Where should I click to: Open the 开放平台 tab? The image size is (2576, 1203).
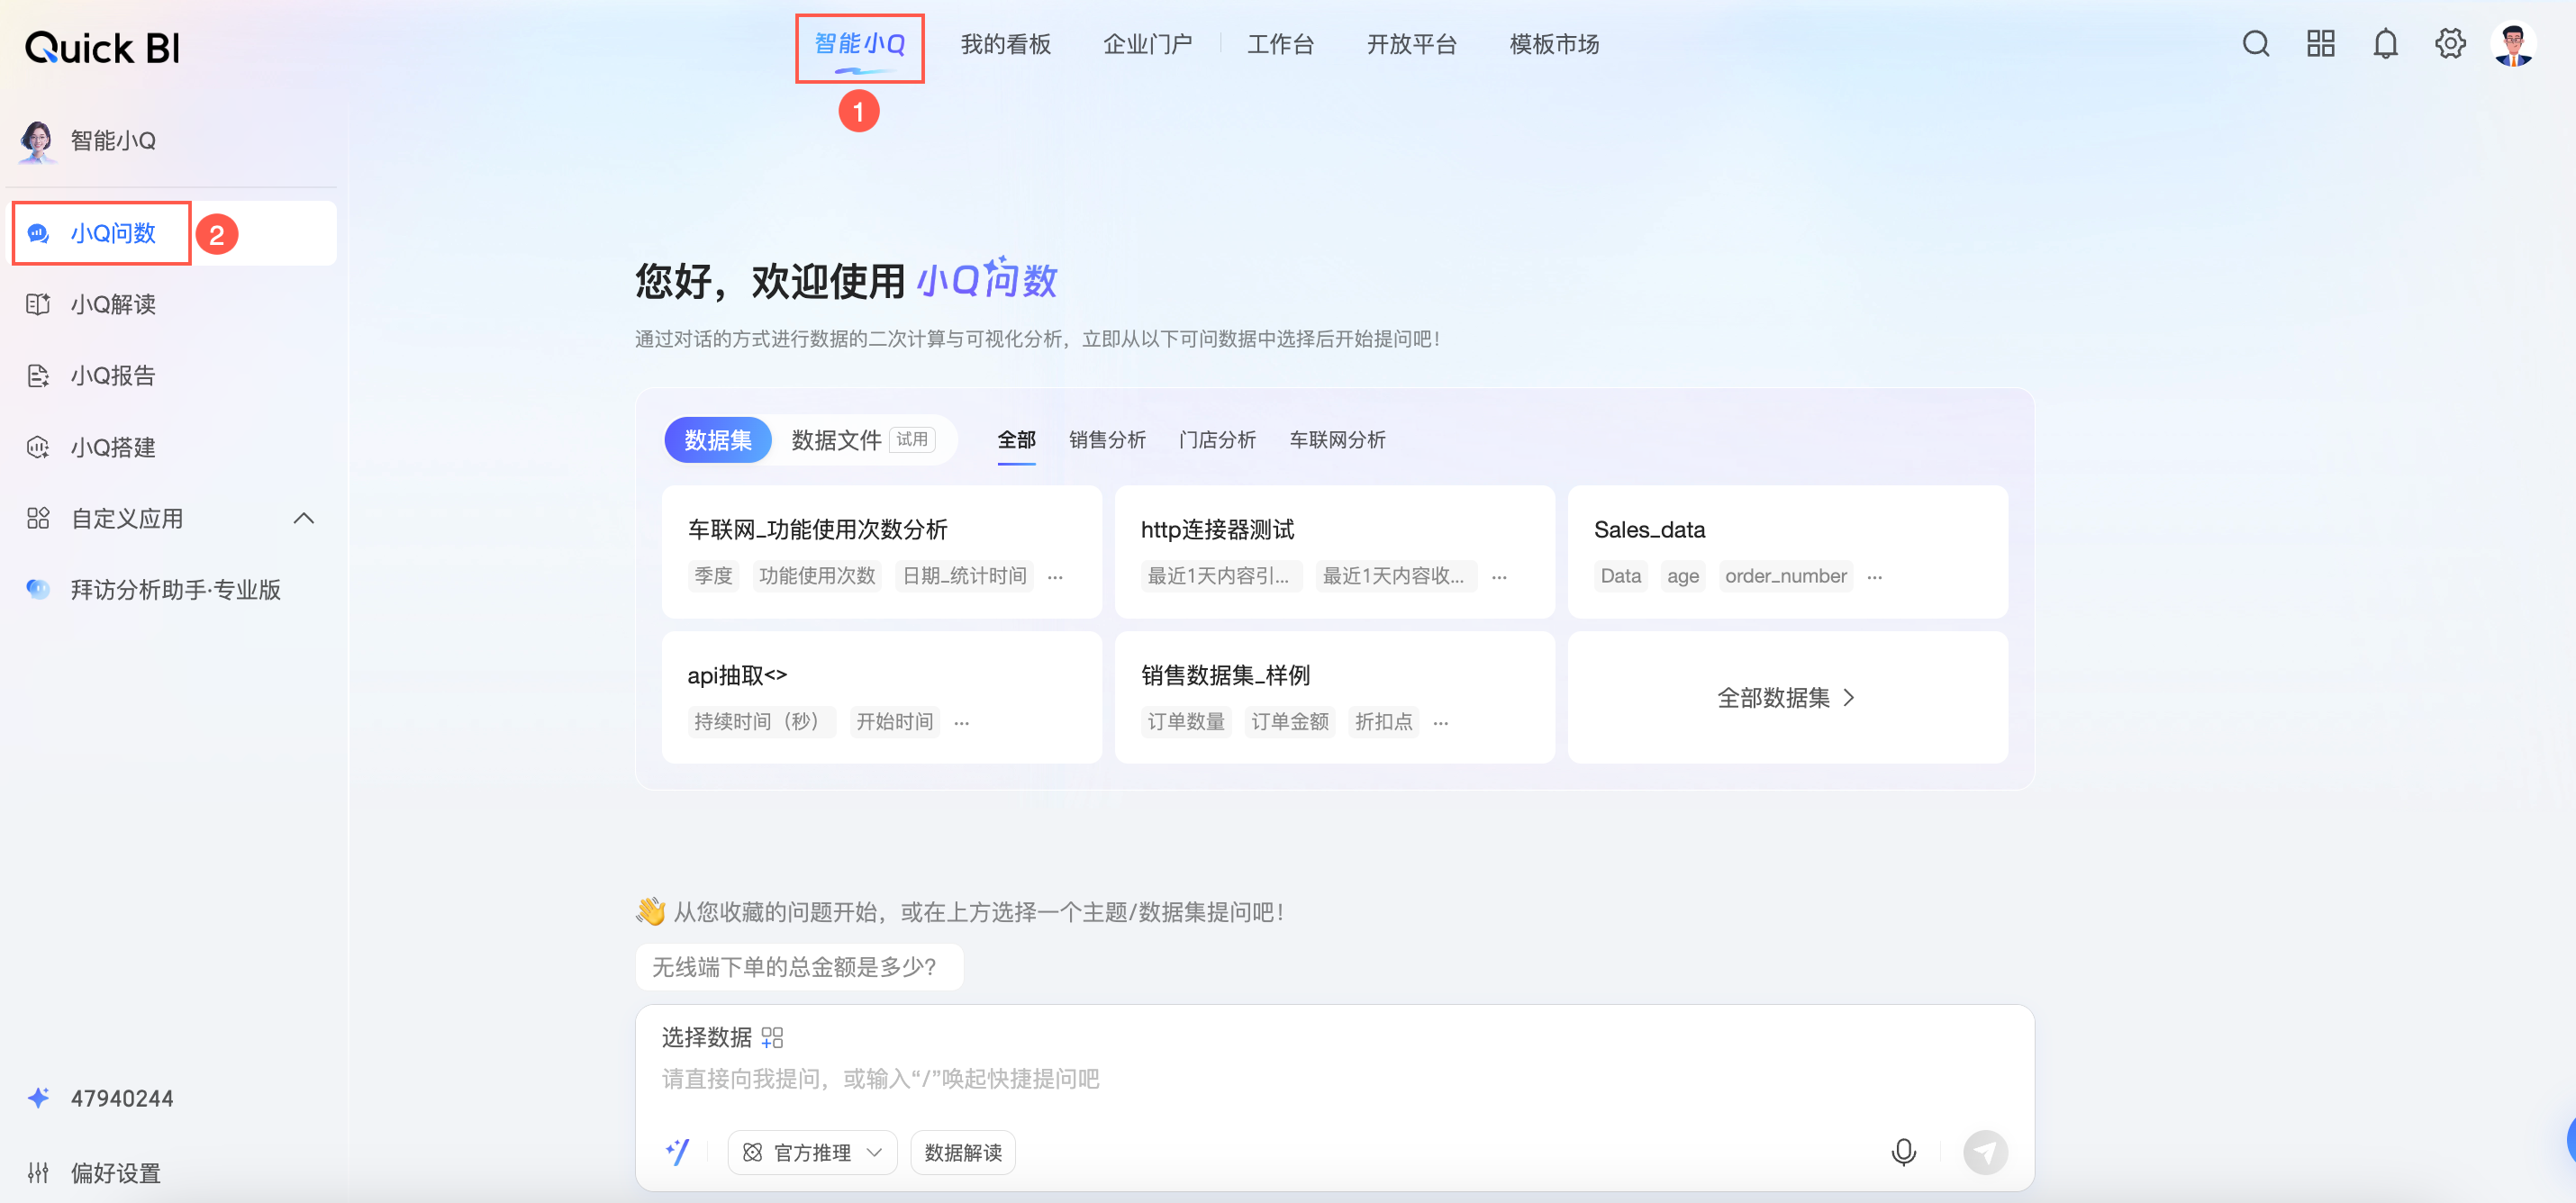pyautogui.click(x=1411, y=44)
